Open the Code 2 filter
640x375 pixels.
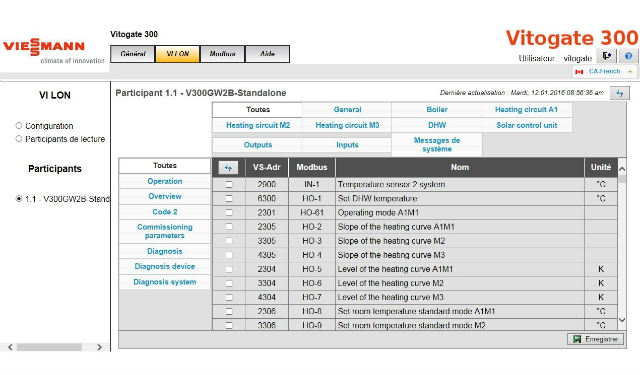pyautogui.click(x=164, y=212)
